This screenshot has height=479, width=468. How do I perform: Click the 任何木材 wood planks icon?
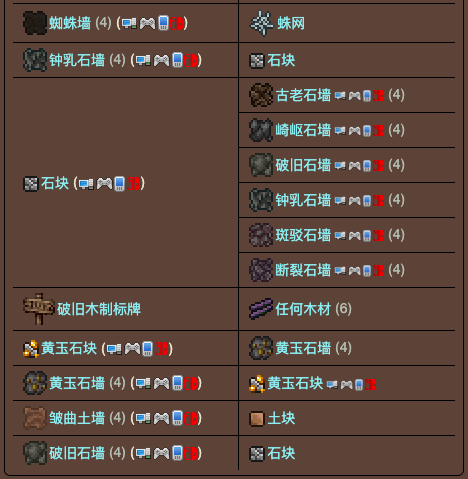[x=261, y=309]
